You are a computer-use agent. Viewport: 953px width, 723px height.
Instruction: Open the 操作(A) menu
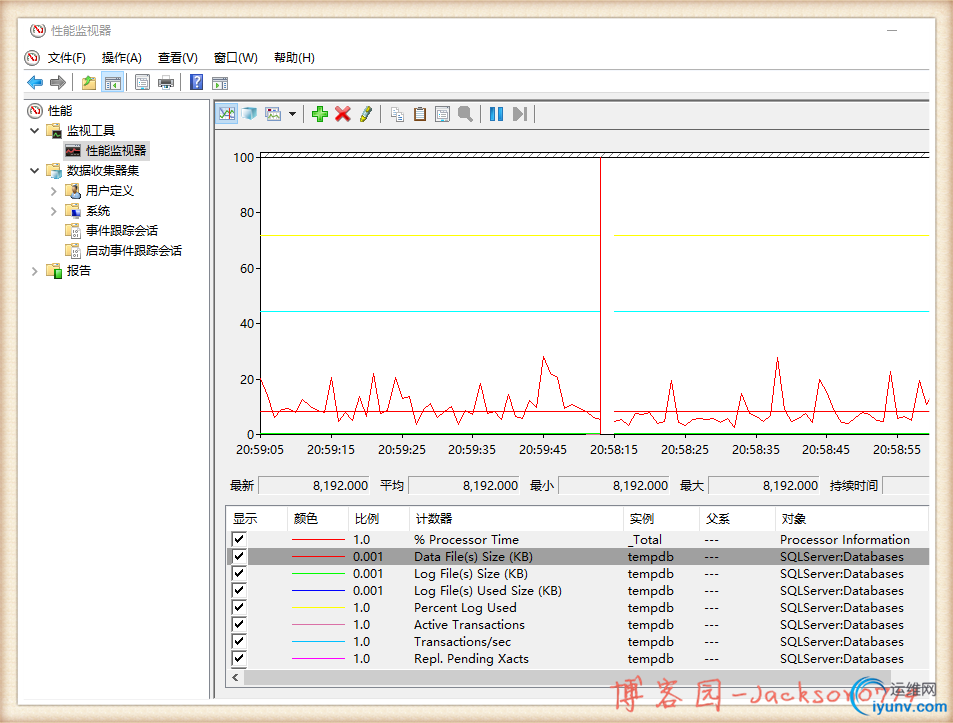point(121,58)
